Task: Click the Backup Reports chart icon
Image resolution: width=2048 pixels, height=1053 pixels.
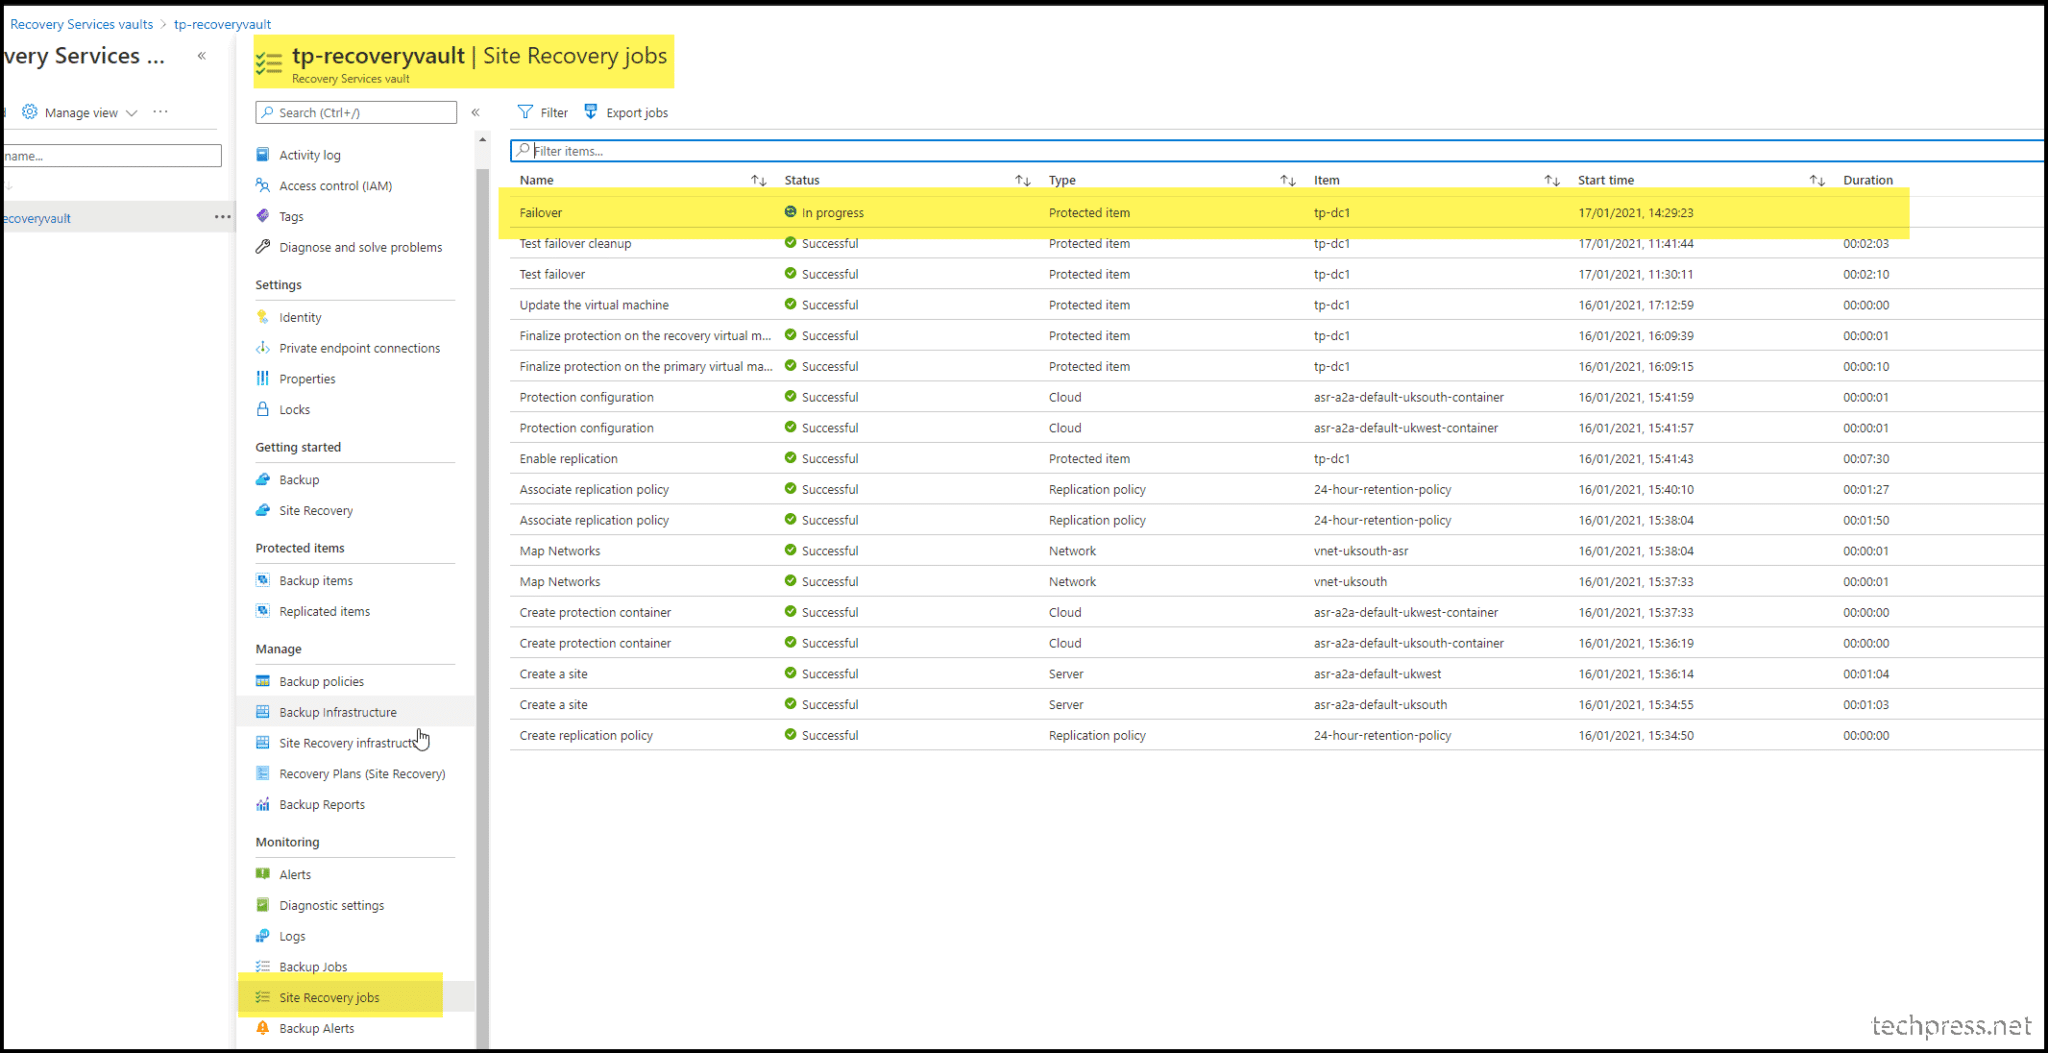Action: click(263, 804)
